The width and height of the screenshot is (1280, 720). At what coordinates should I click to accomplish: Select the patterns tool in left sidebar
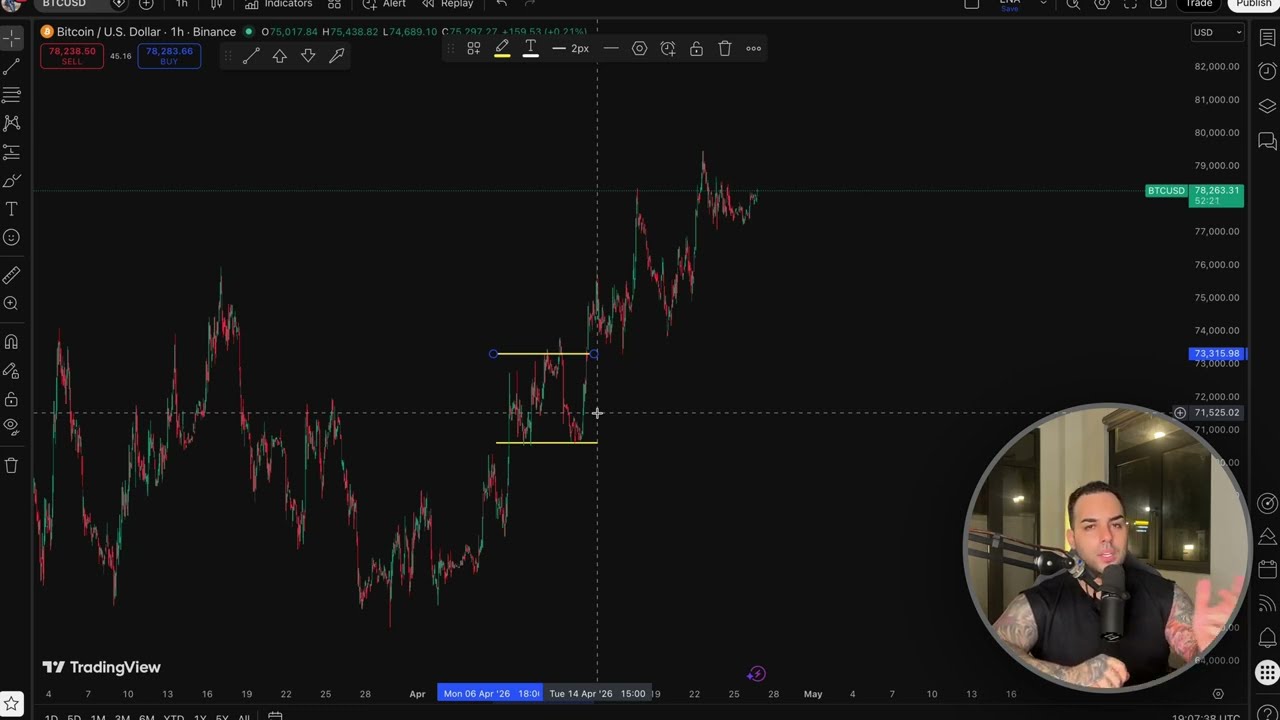coord(12,123)
